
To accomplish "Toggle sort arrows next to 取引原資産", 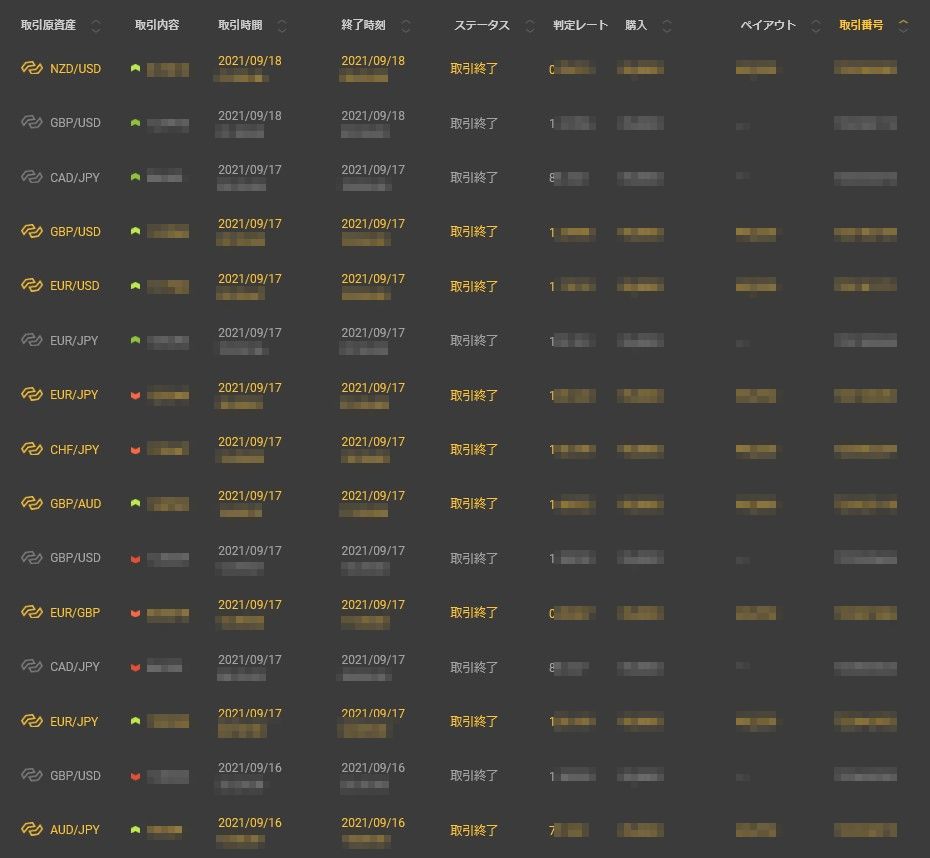I will pos(96,26).
